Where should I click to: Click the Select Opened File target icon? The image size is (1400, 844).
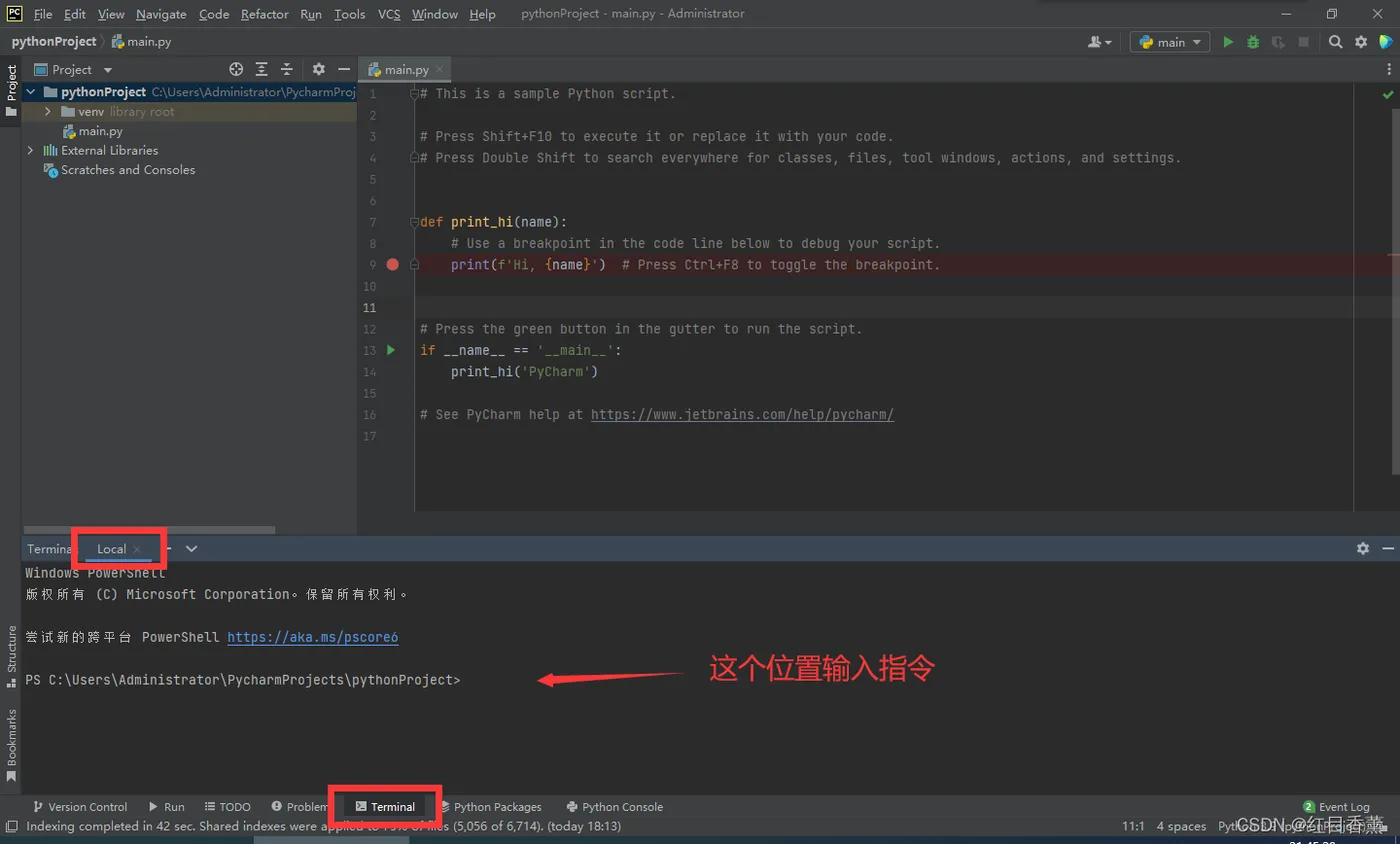click(x=236, y=69)
